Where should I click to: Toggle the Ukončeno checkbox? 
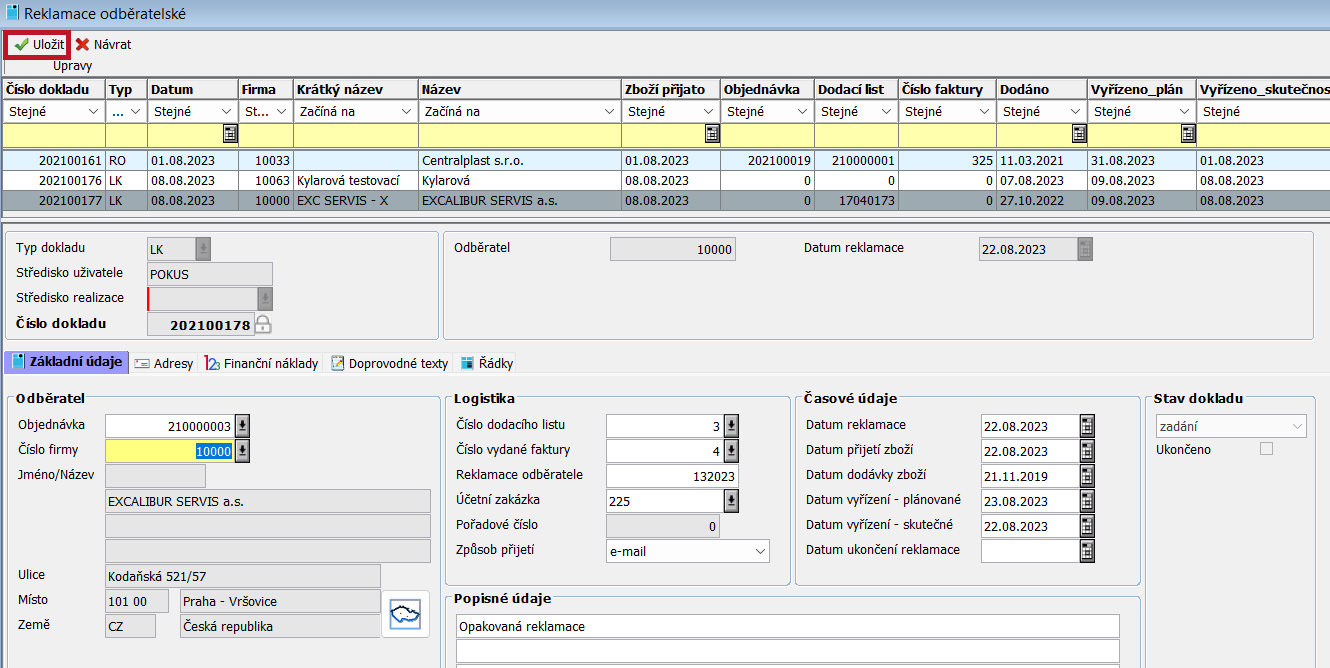1266,449
